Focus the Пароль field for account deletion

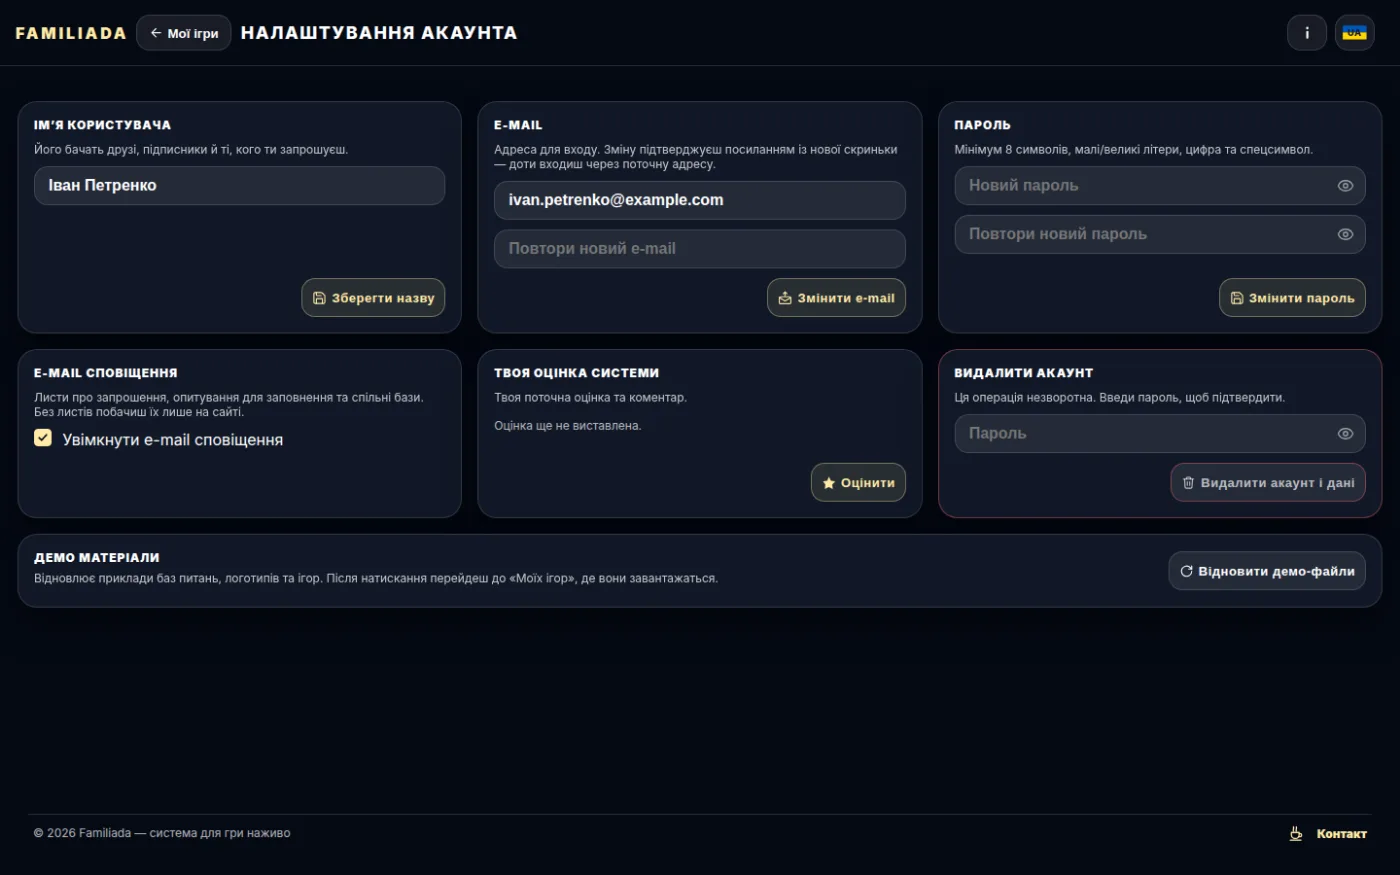point(1160,434)
